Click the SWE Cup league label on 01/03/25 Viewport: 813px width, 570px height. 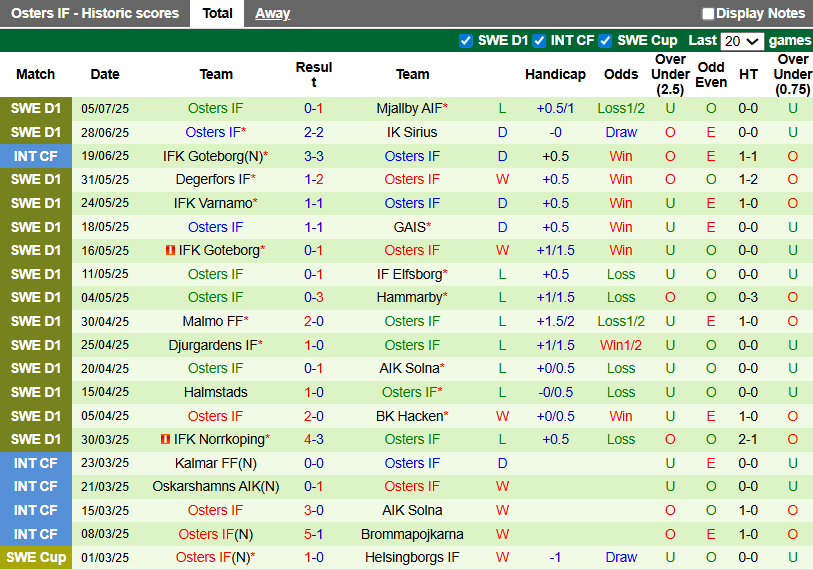(36, 558)
